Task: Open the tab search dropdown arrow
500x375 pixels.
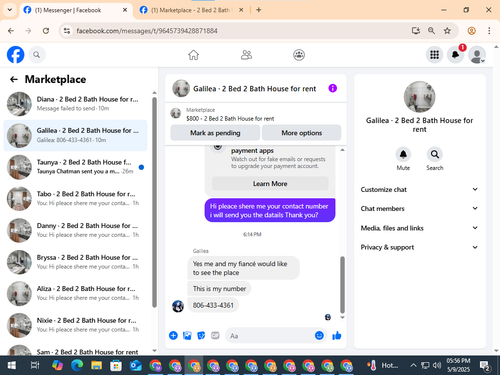Action: pos(10,10)
